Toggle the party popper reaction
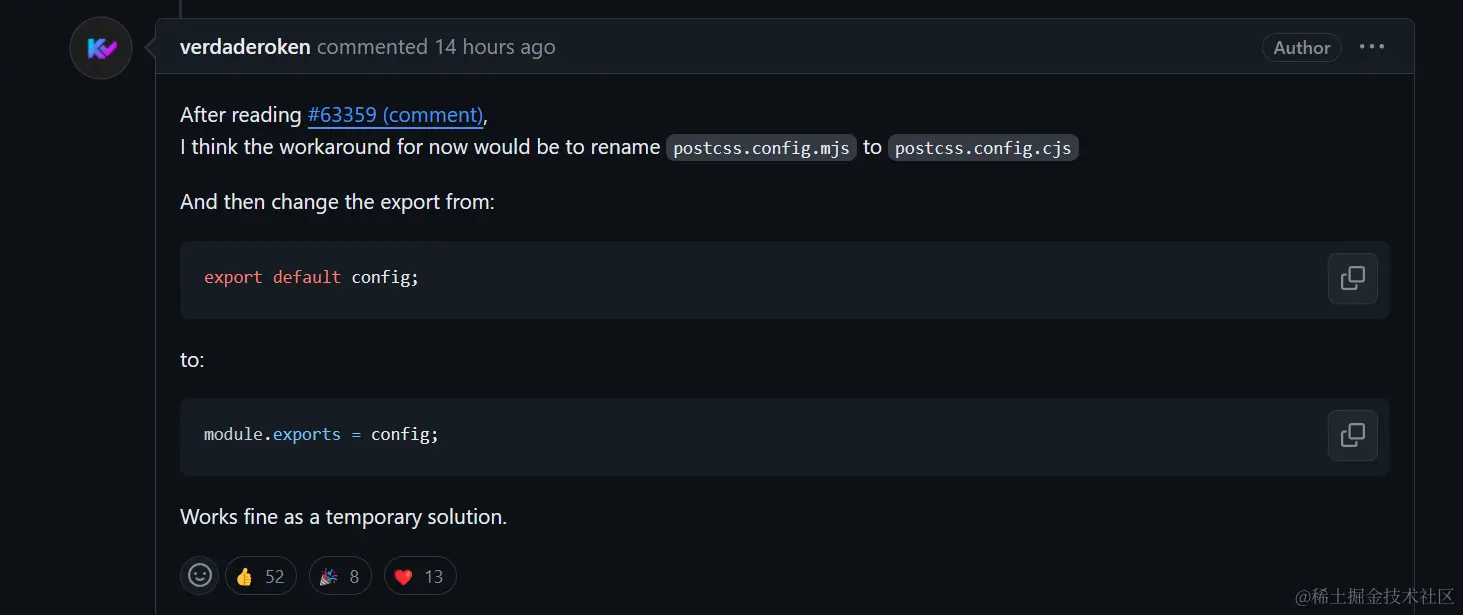This screenshot has width=1463, height=615. (340, 576)
